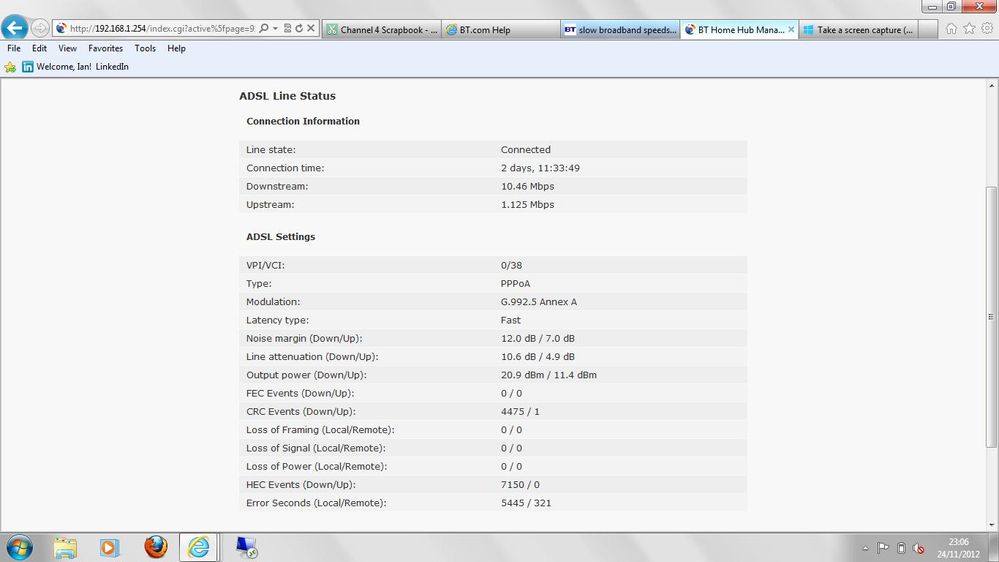Viewport: 999px width, 562px height.
Task: Switch to the BT.com Help tab
Action: (500, 30)
